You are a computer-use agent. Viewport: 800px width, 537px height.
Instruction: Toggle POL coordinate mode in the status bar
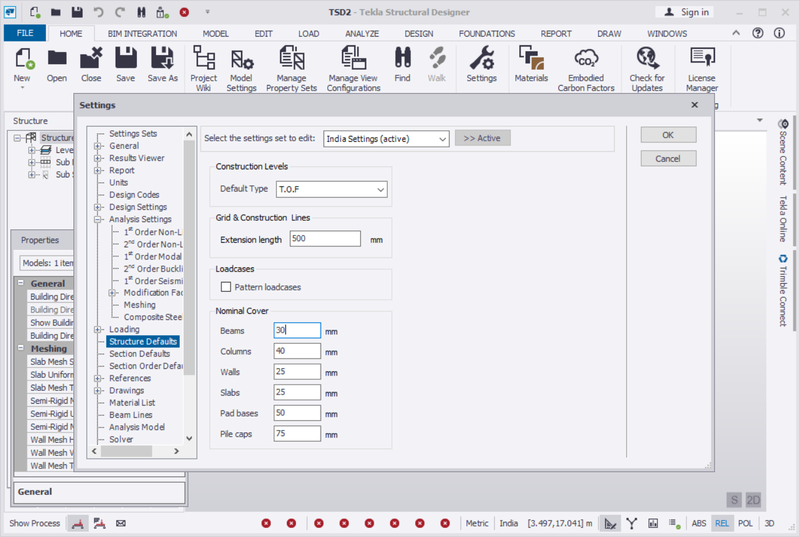(x=745, y=523)
